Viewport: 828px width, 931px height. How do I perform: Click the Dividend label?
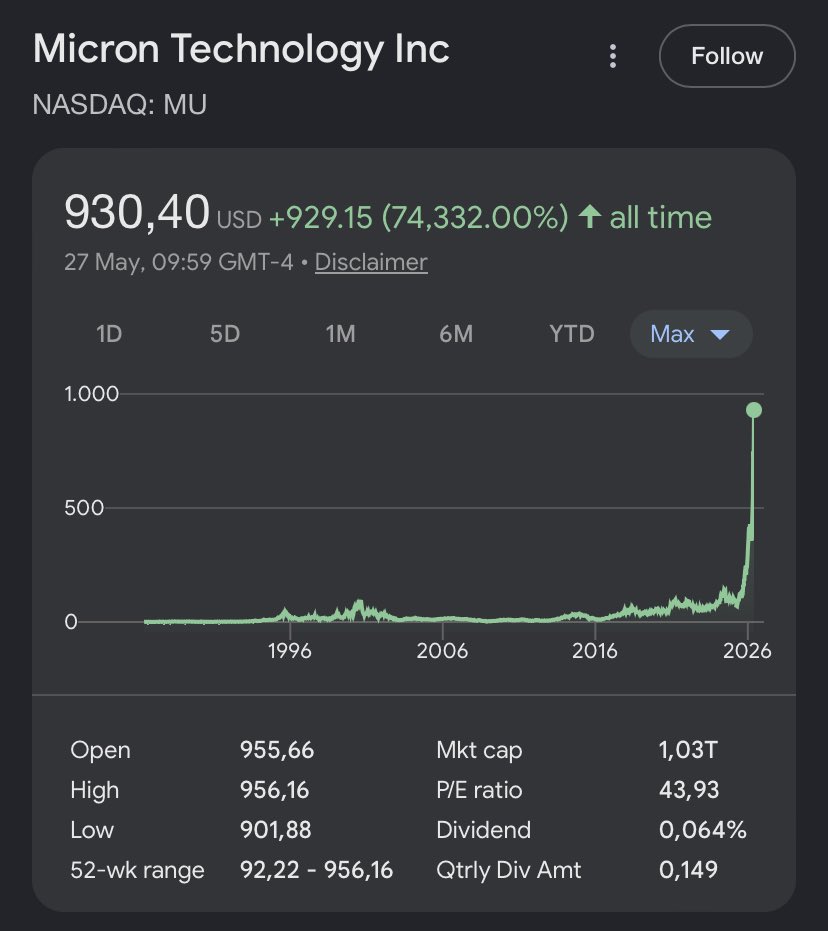[484, 829]
